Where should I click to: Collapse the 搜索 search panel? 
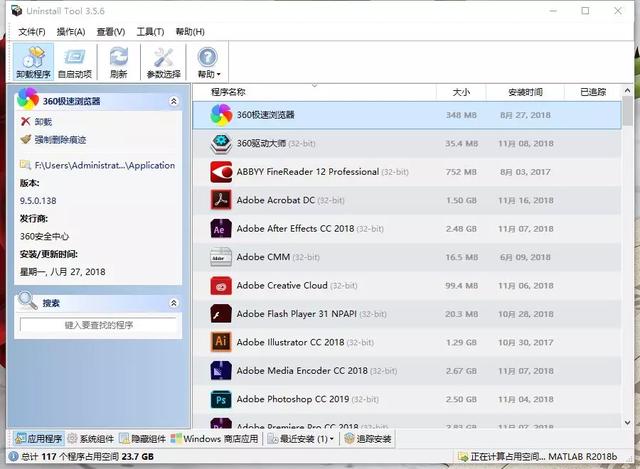pos(173,303)
